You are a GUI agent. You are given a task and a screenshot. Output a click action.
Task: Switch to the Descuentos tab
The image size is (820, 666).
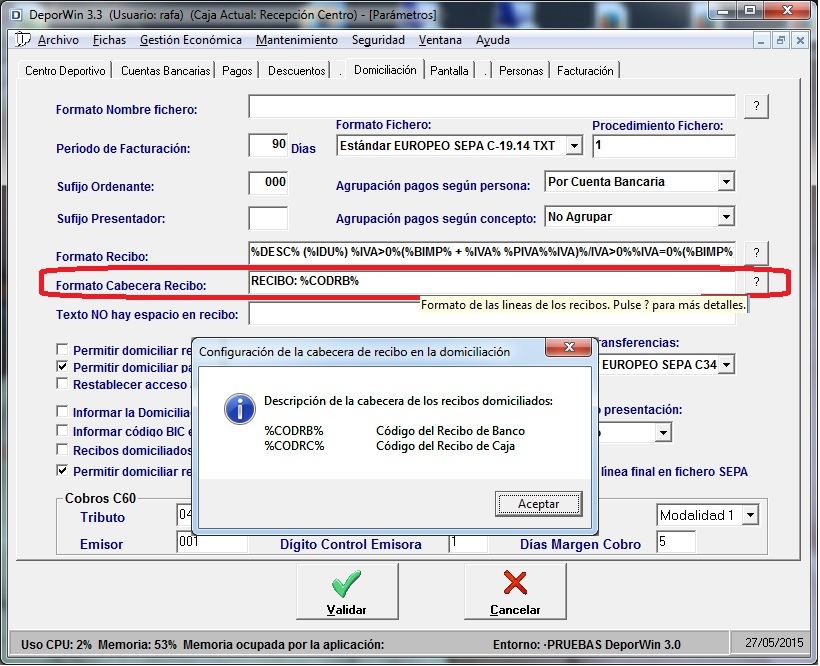tap(297, 71)
